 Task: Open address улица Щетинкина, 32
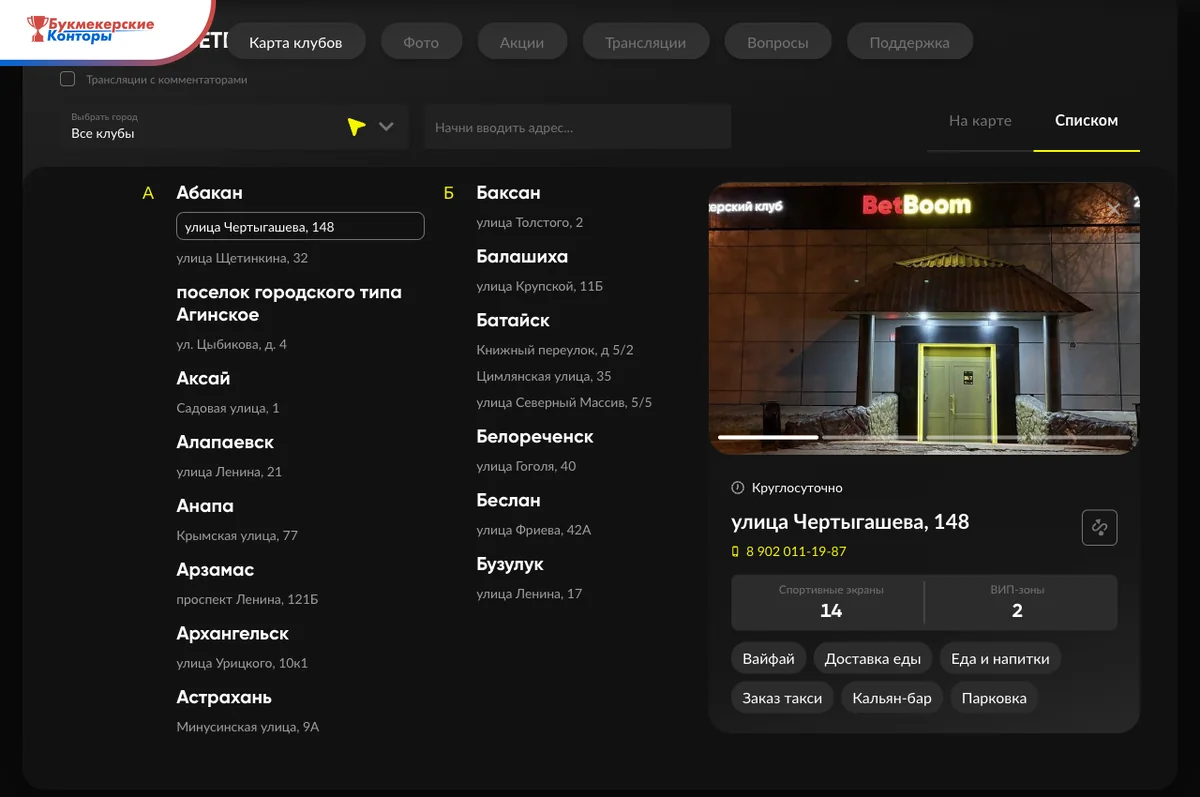242,258
